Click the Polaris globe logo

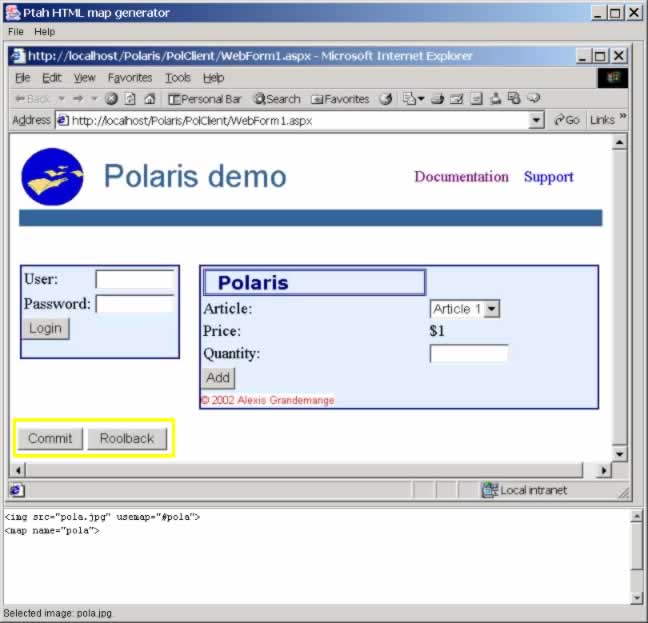[x=52, y=176]
